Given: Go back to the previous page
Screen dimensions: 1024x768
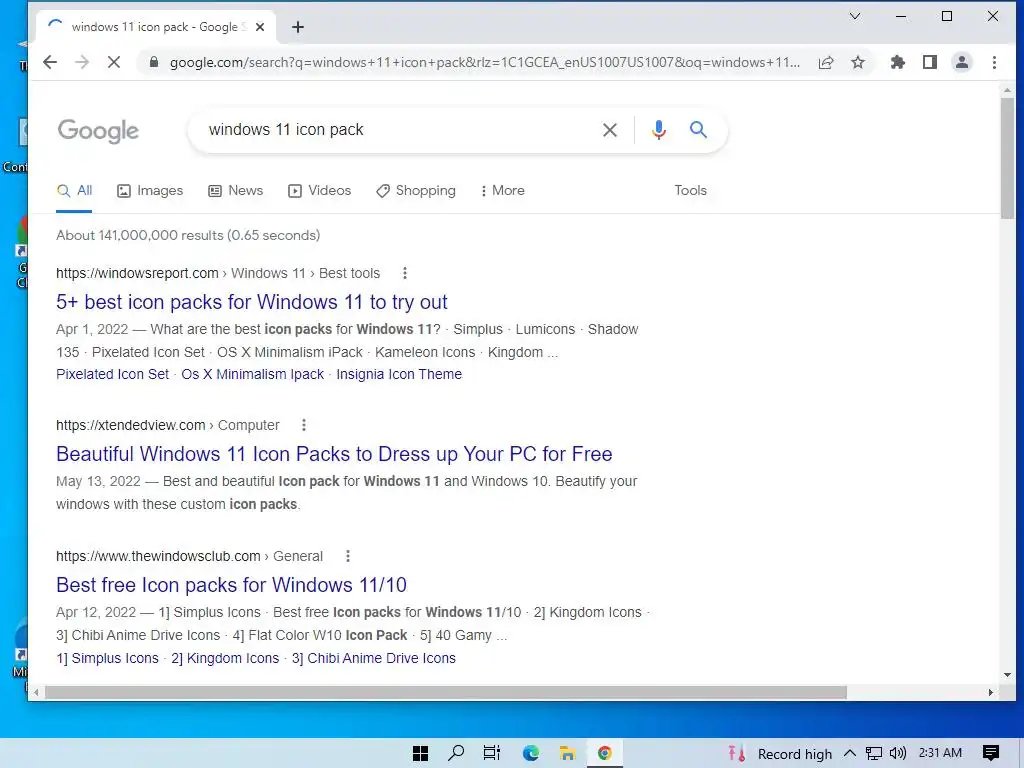Looking at the screenshot, I should coord(50,62).
